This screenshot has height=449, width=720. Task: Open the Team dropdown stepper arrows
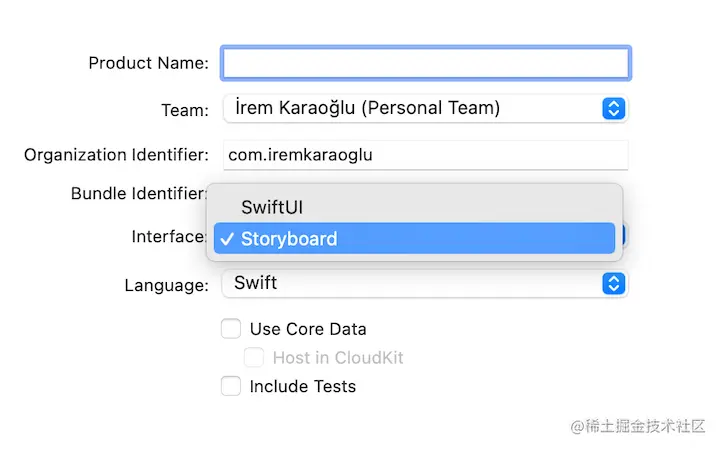pos(613,109)
